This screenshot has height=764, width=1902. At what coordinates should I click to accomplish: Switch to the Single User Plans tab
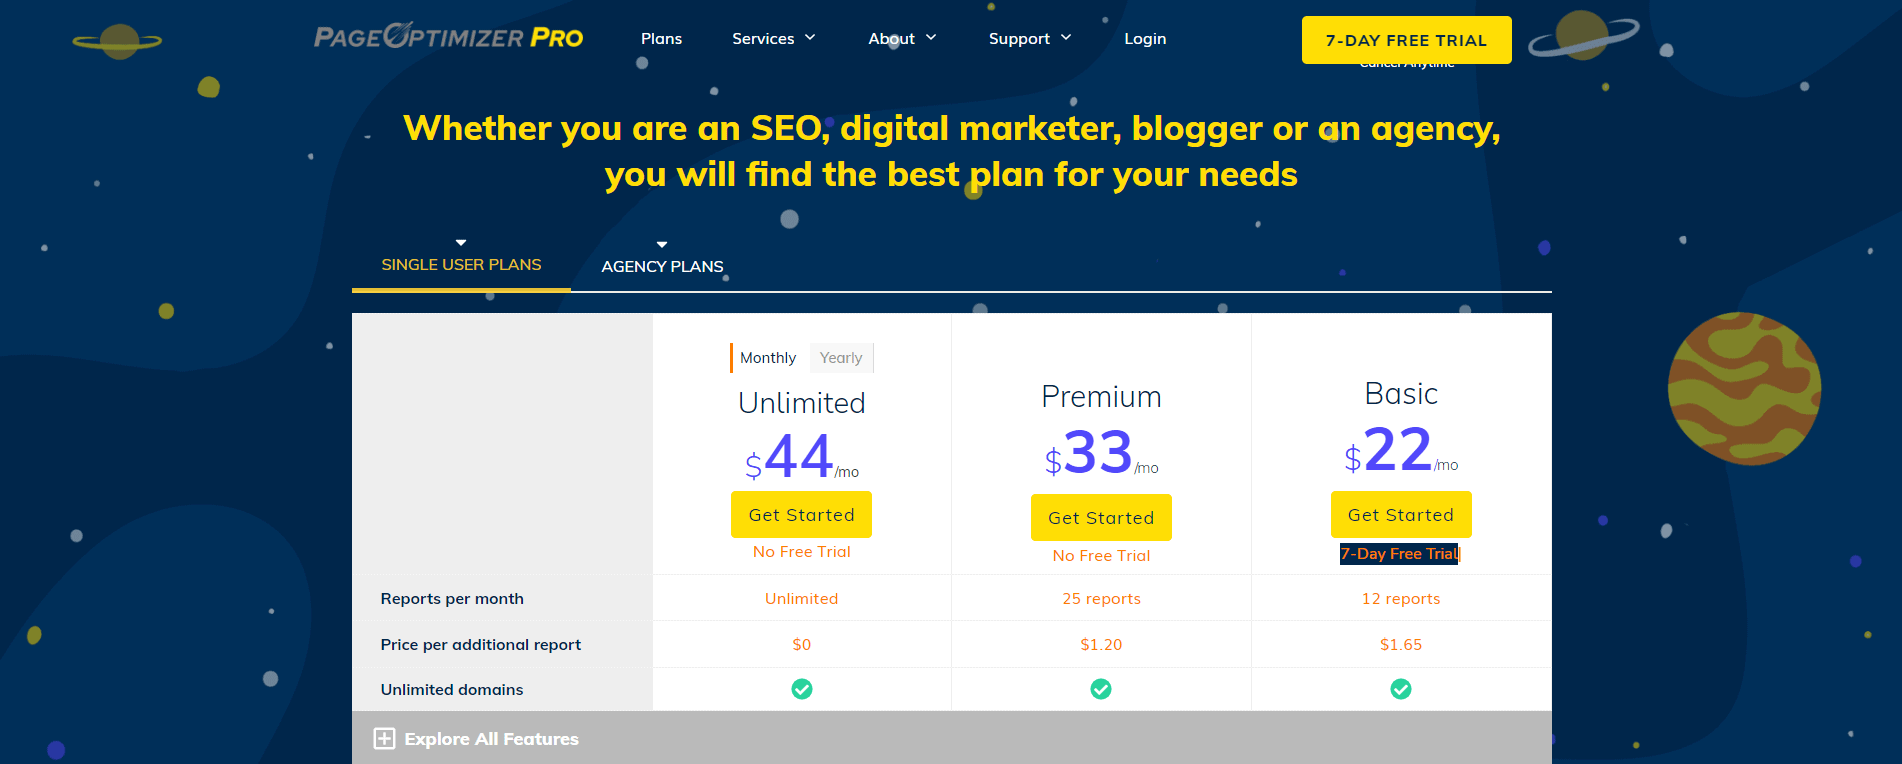tap(461, 264)
